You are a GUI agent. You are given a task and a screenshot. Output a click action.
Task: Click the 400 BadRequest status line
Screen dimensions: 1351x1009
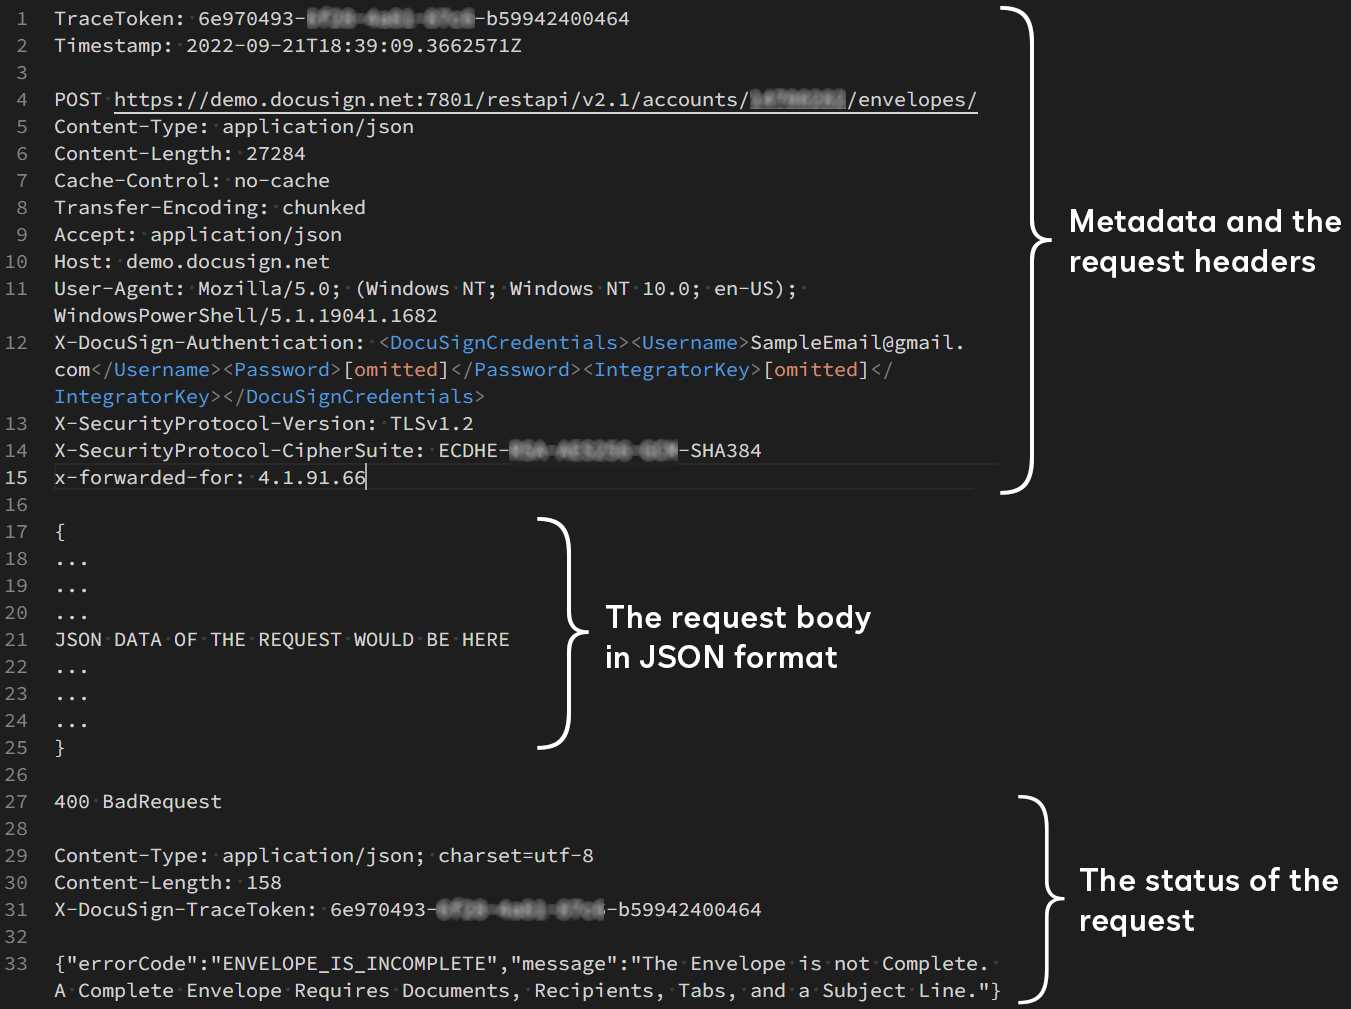pos(138,801)
